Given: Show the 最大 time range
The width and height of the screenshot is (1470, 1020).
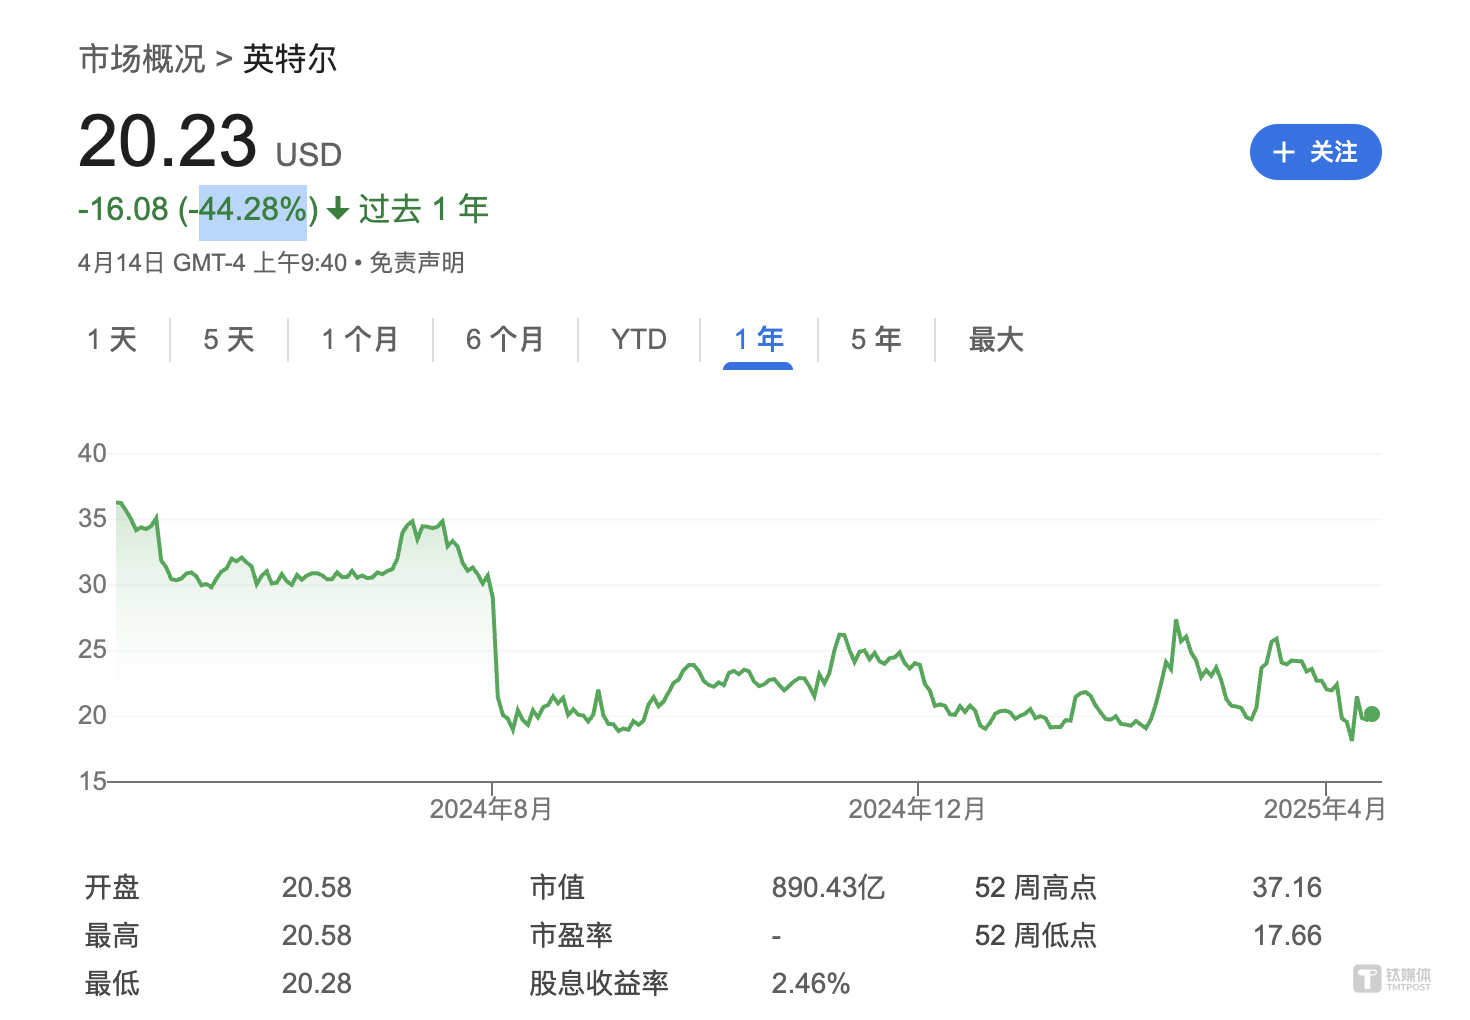Looking at the screenshot, I should pyautogui.click(x=996, y=340).
